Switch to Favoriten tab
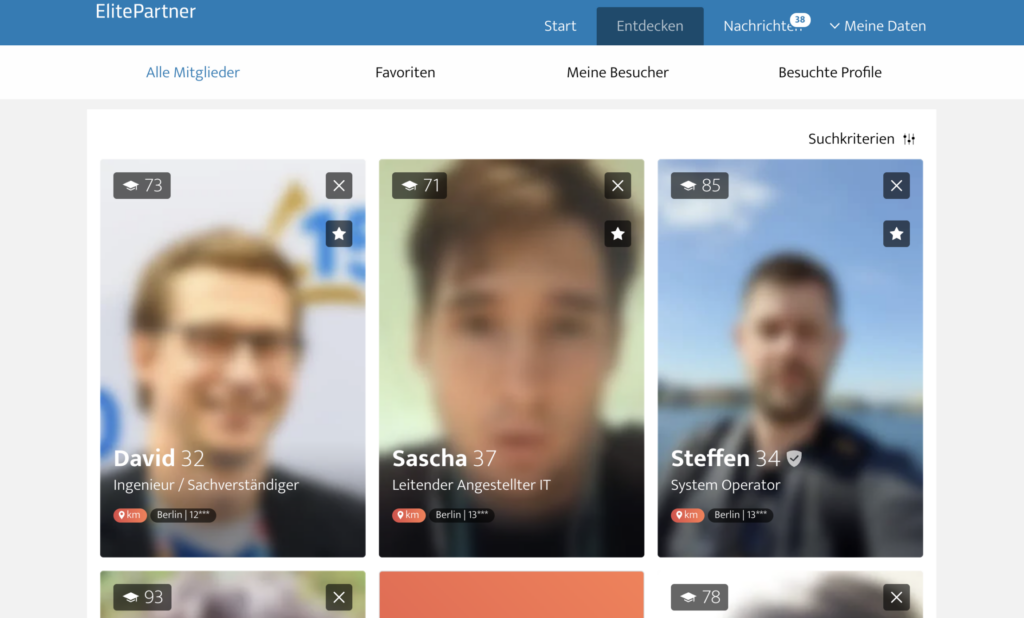Viewport: 1024px width, 618px height. (x=405, y=73)
